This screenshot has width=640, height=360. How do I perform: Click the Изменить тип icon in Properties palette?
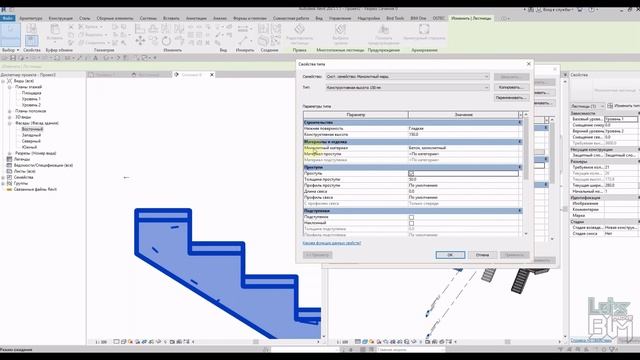pyautogui.click(x=610, y=106)
